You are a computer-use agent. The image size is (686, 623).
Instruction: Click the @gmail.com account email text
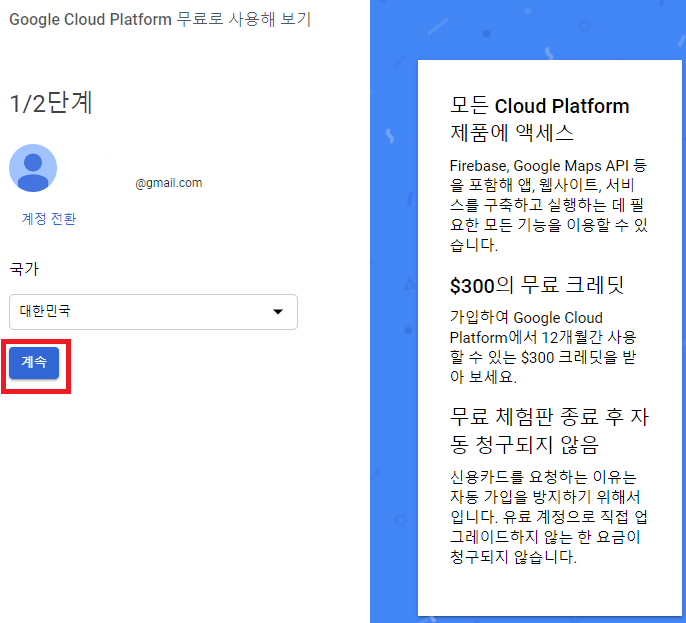[168, 183]
